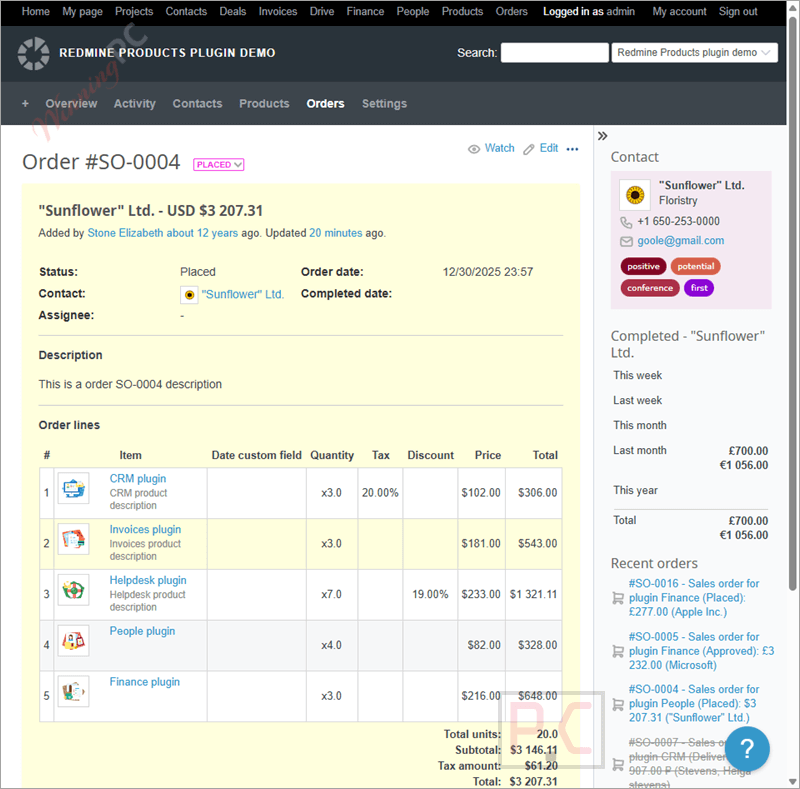Click the Sunflower avatar in sidebar contact
The width and height of the screenshot is (800, 789).
(x=635, y=195)
